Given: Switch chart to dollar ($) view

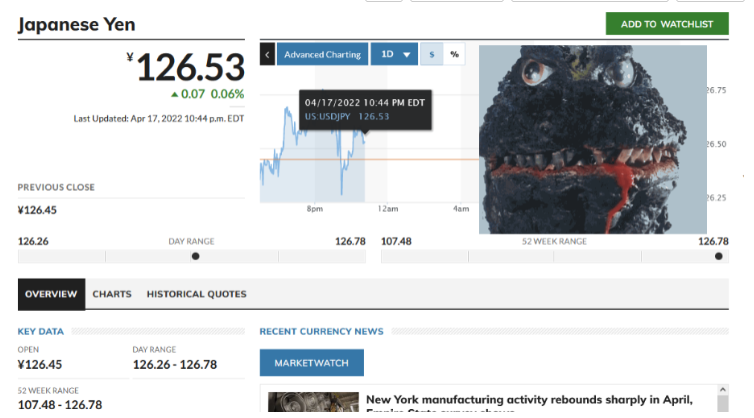Looking at the screenshot, I should click(431, 54).
